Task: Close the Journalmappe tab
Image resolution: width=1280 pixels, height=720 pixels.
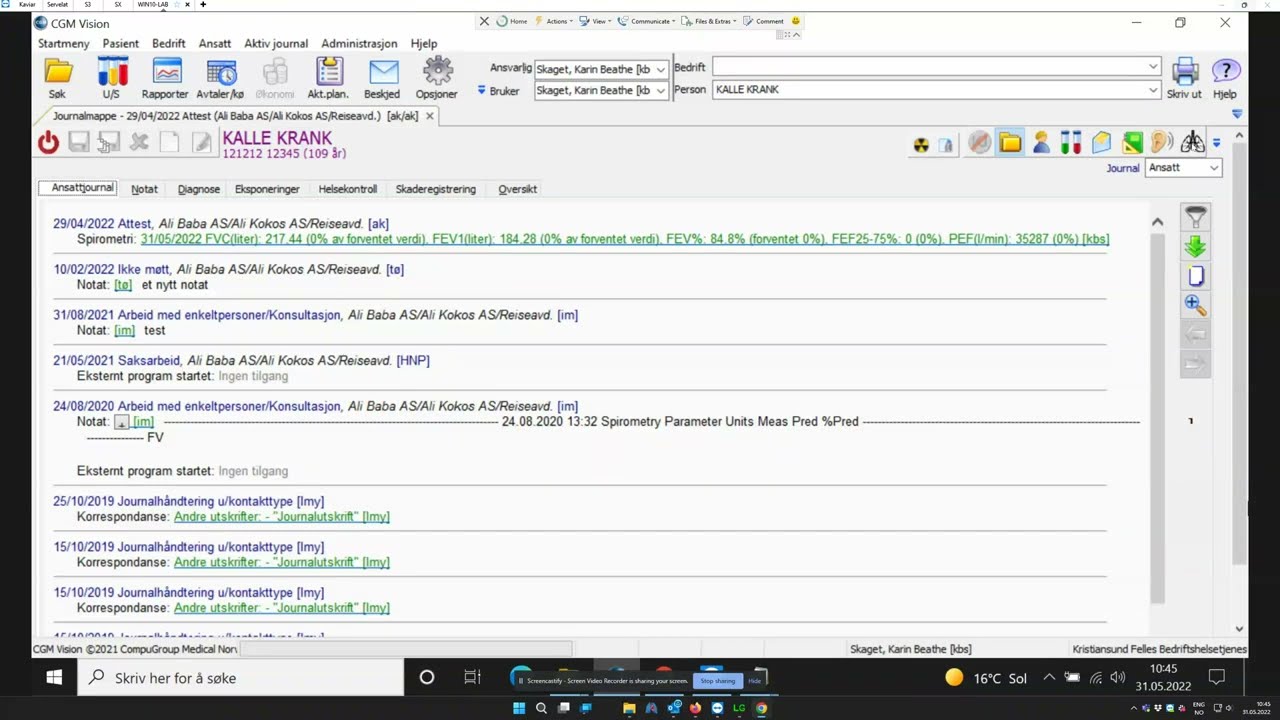Action: [430, 116]
